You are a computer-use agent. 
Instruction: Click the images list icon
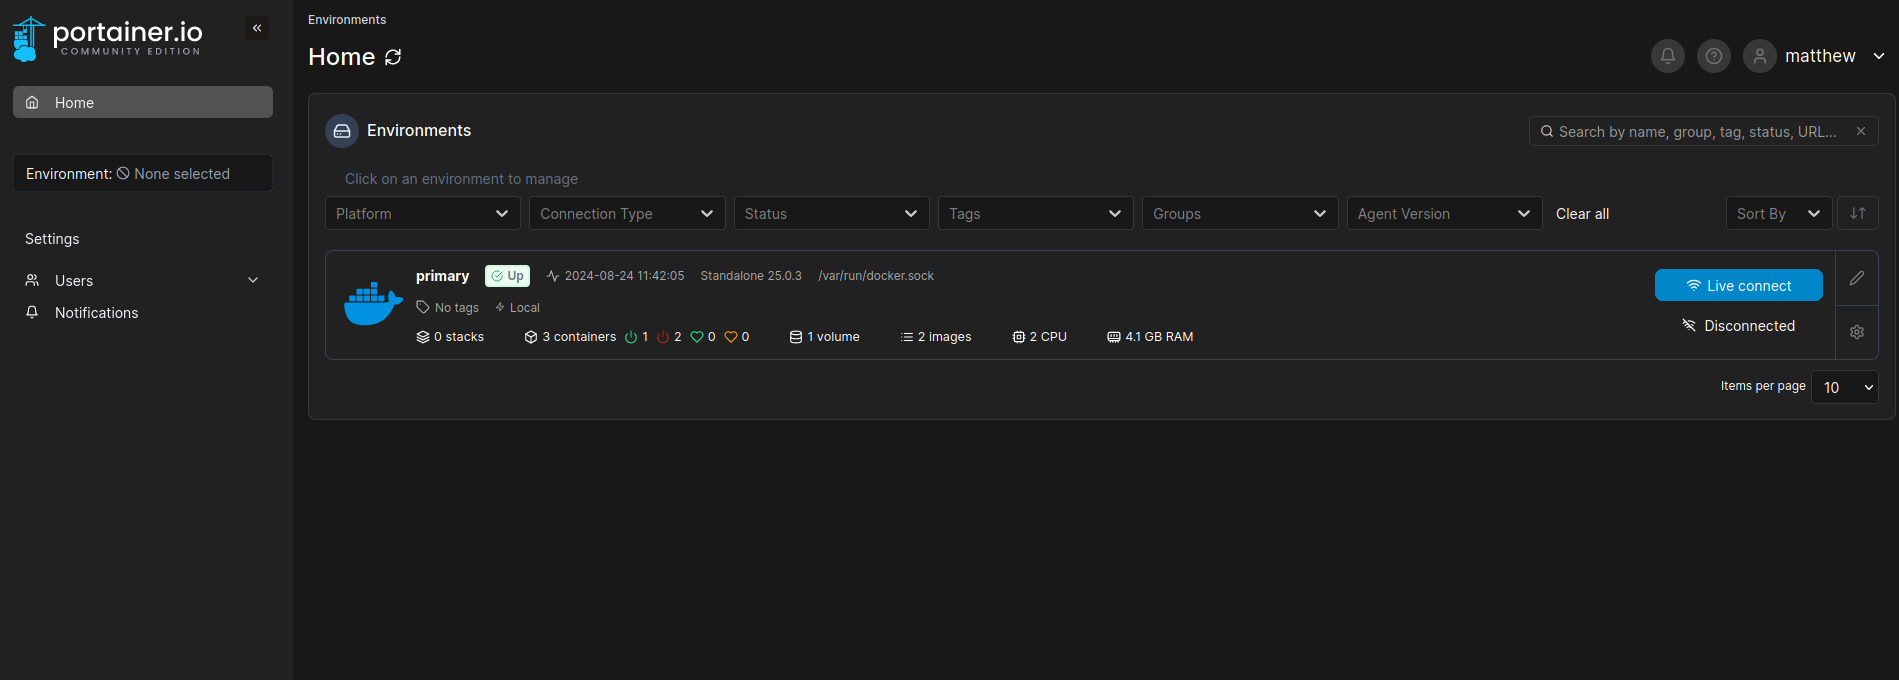pos(907,337)
